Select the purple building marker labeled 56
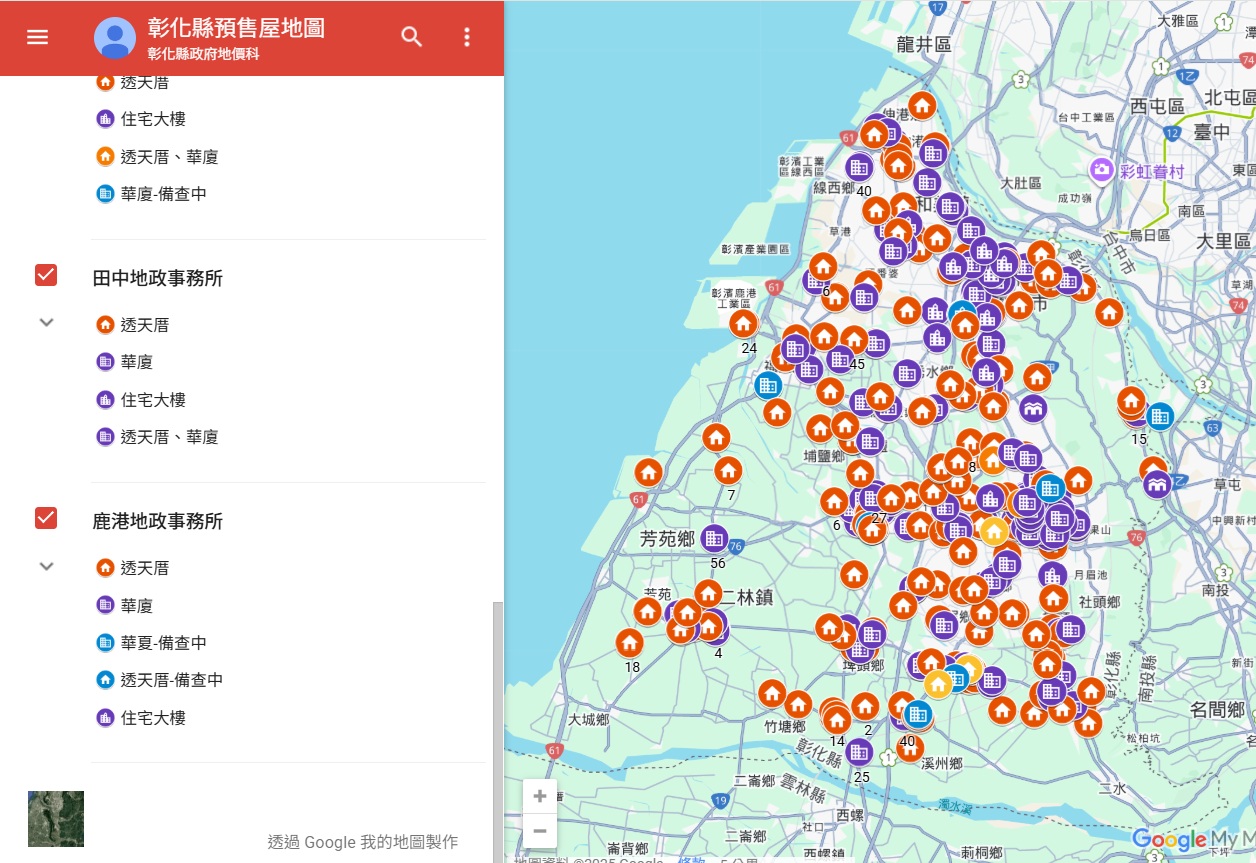The width and height of the screenshot is (1256, 863). click(x=714, y=539)
